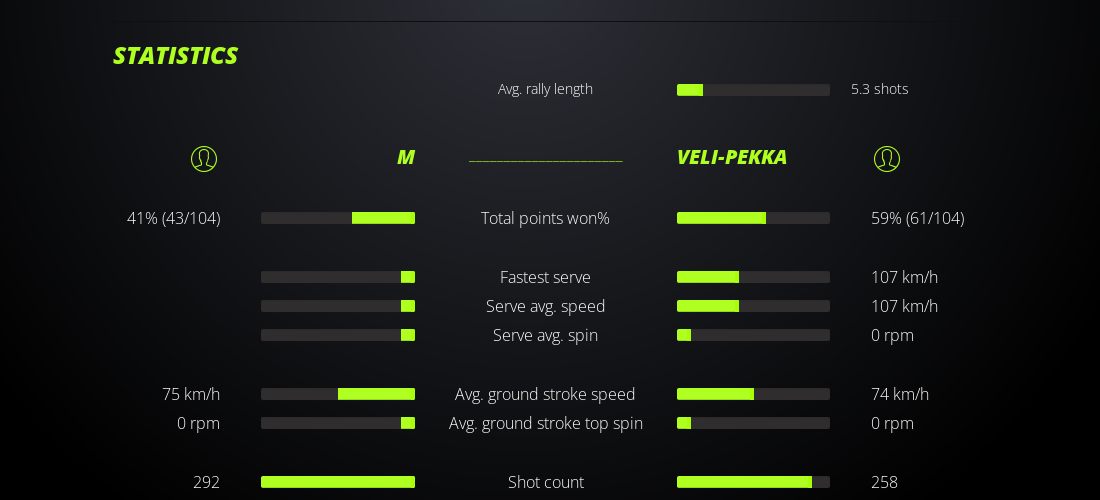Viewport: 1100px width, 500px height.
Task: Click Veli-Pekka's profile icon
Action: tap(887, 158)
